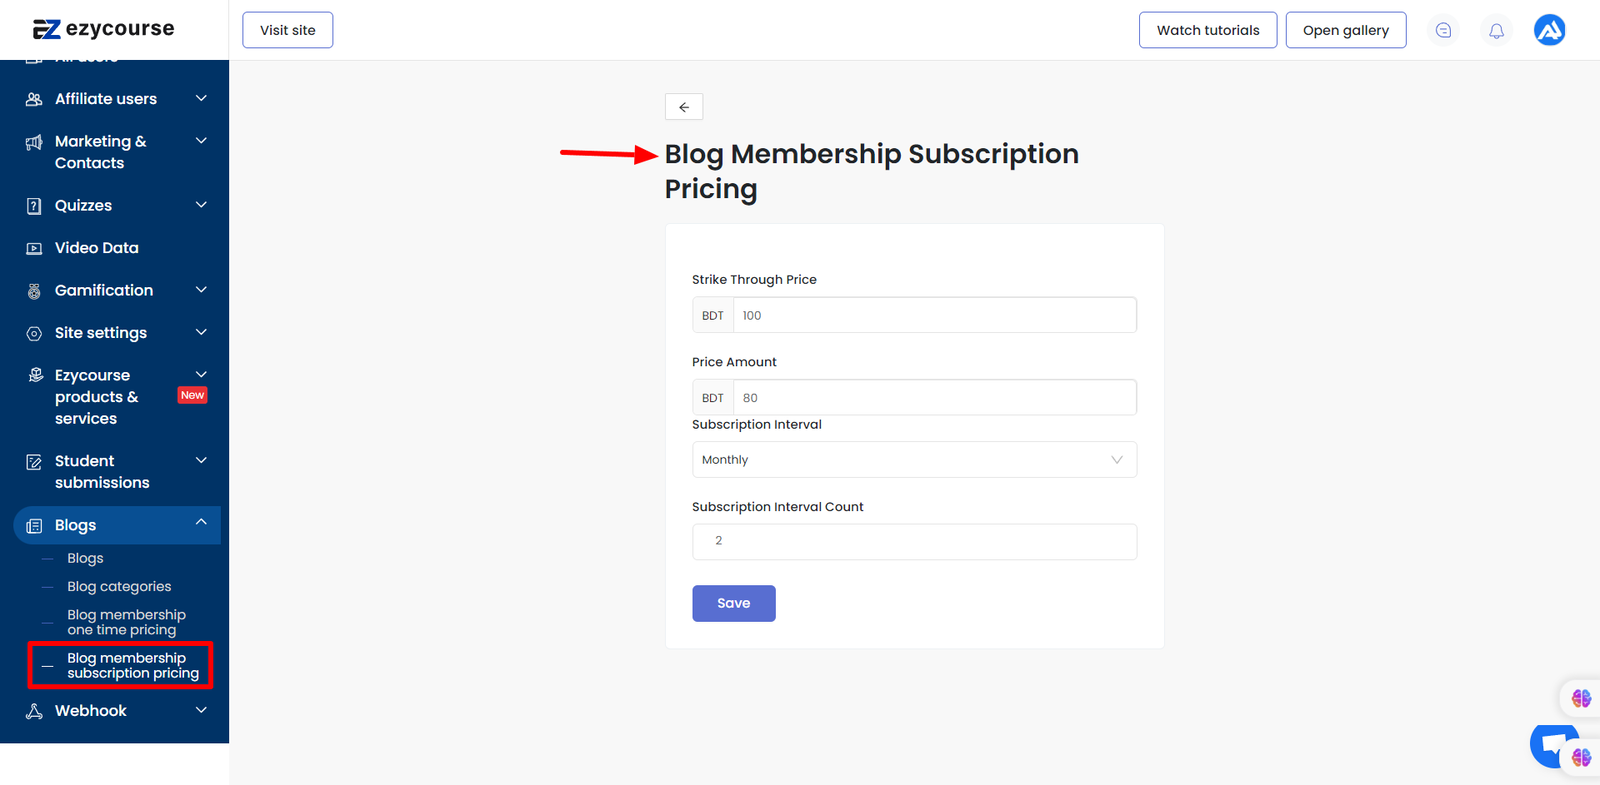Viewport: 1600px width, 785px height.
Task: Select Blog membership one time pricing
Action: (x=126, y=622)
